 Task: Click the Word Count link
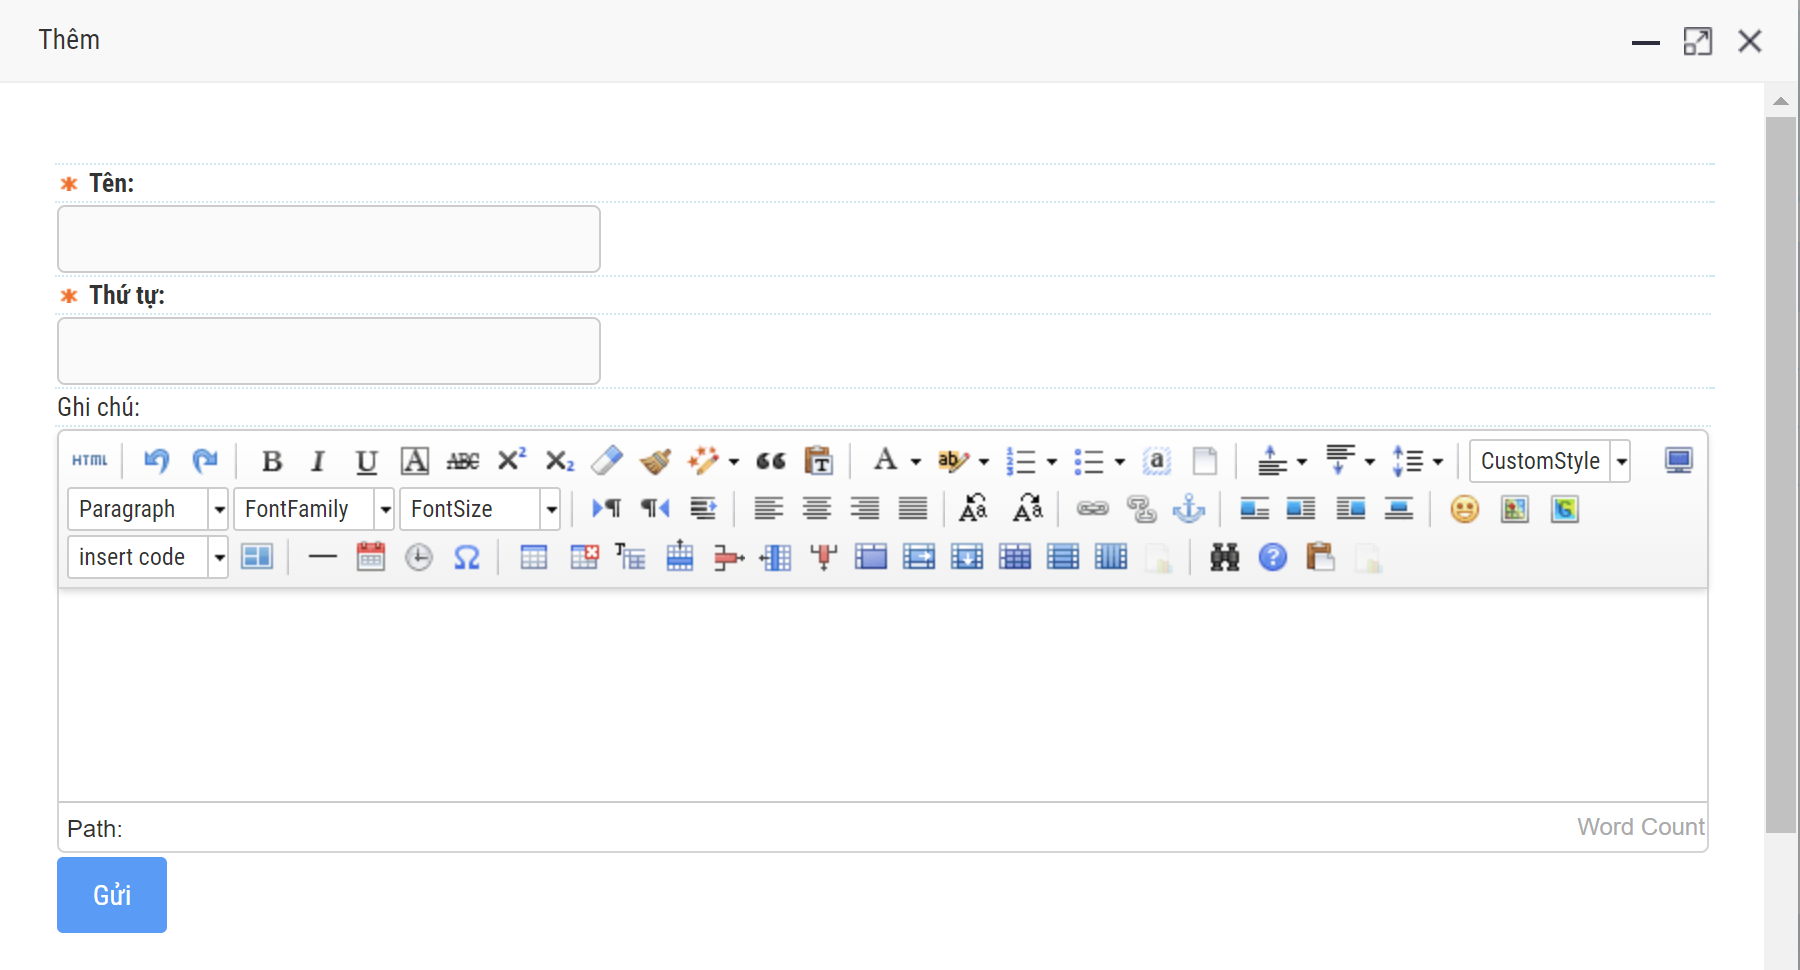pyautogui.click(x=1640, y=827)
